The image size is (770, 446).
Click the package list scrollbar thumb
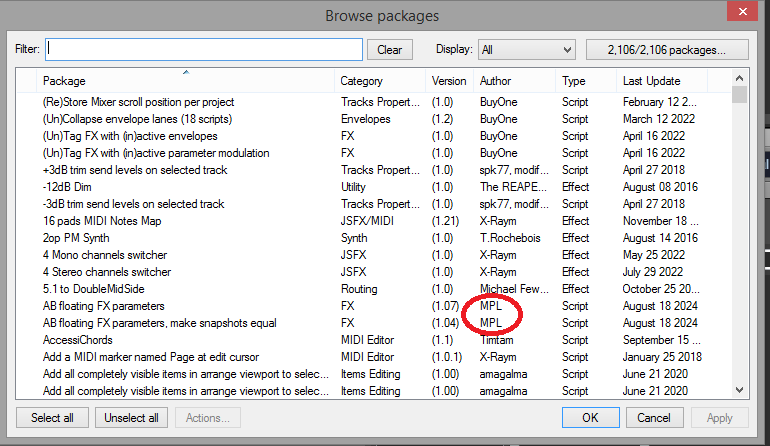(740, 94)
